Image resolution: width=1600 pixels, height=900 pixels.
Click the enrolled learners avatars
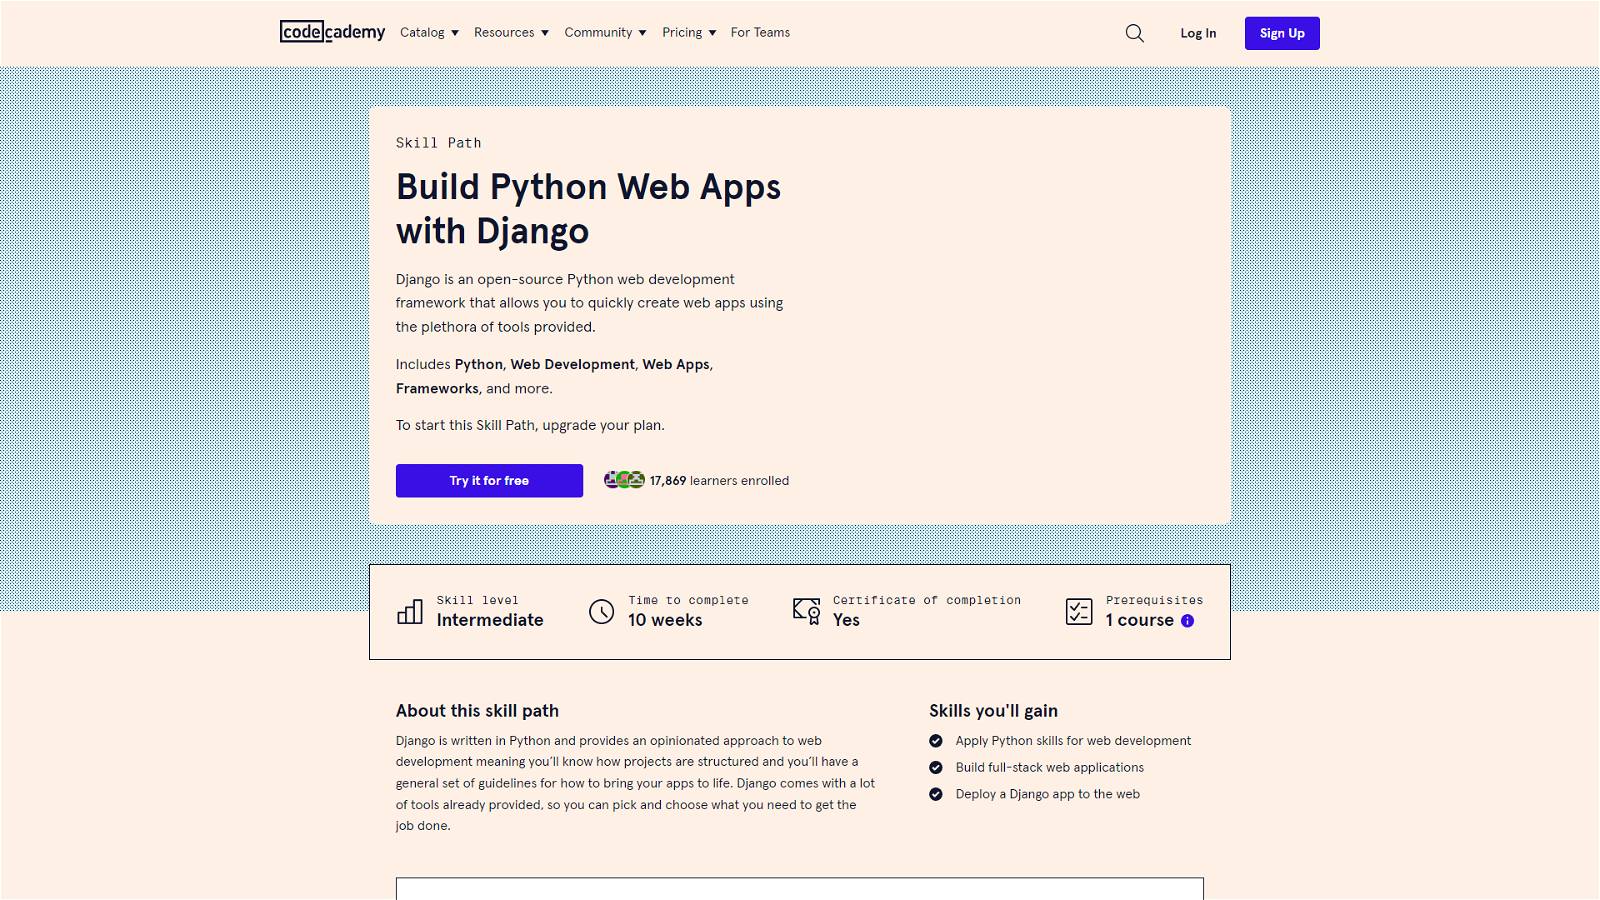[x=624, y=480]
